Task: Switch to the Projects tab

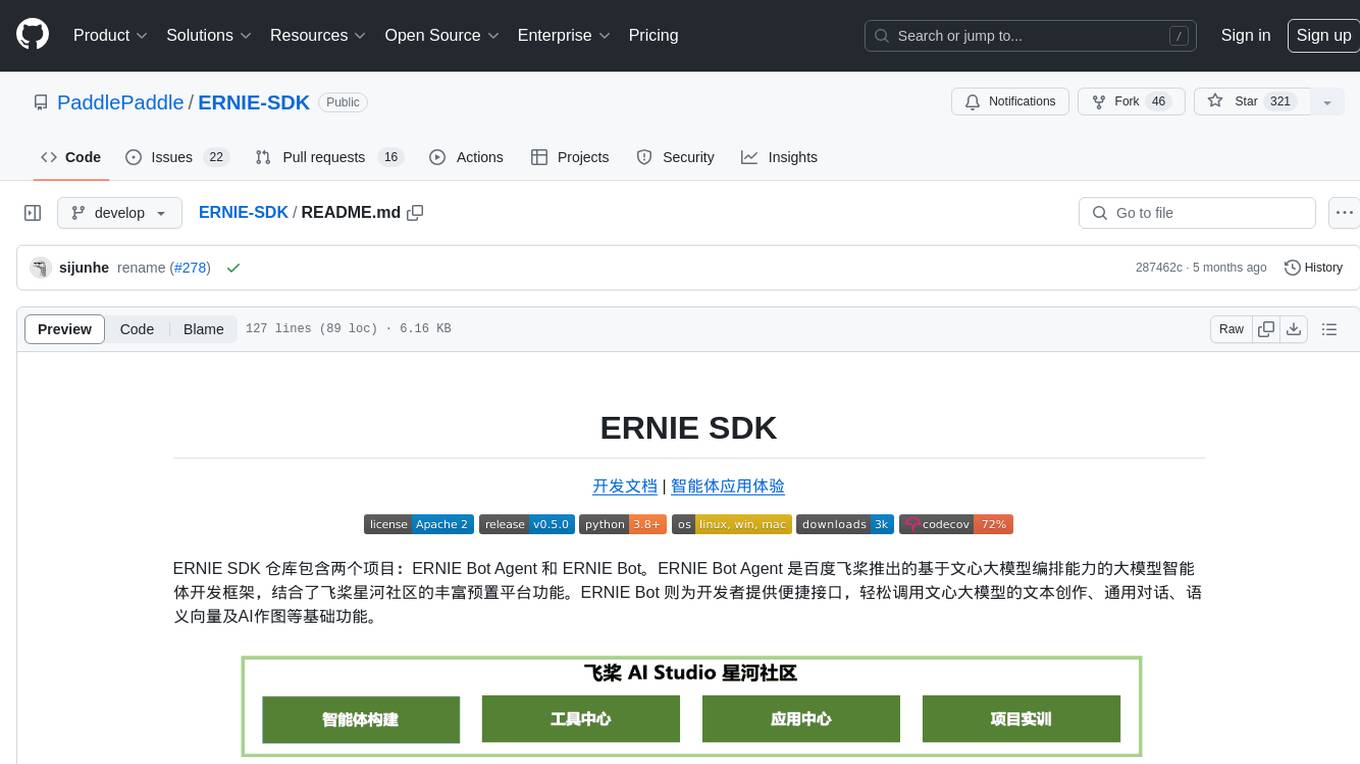Action: pos(570,157)
